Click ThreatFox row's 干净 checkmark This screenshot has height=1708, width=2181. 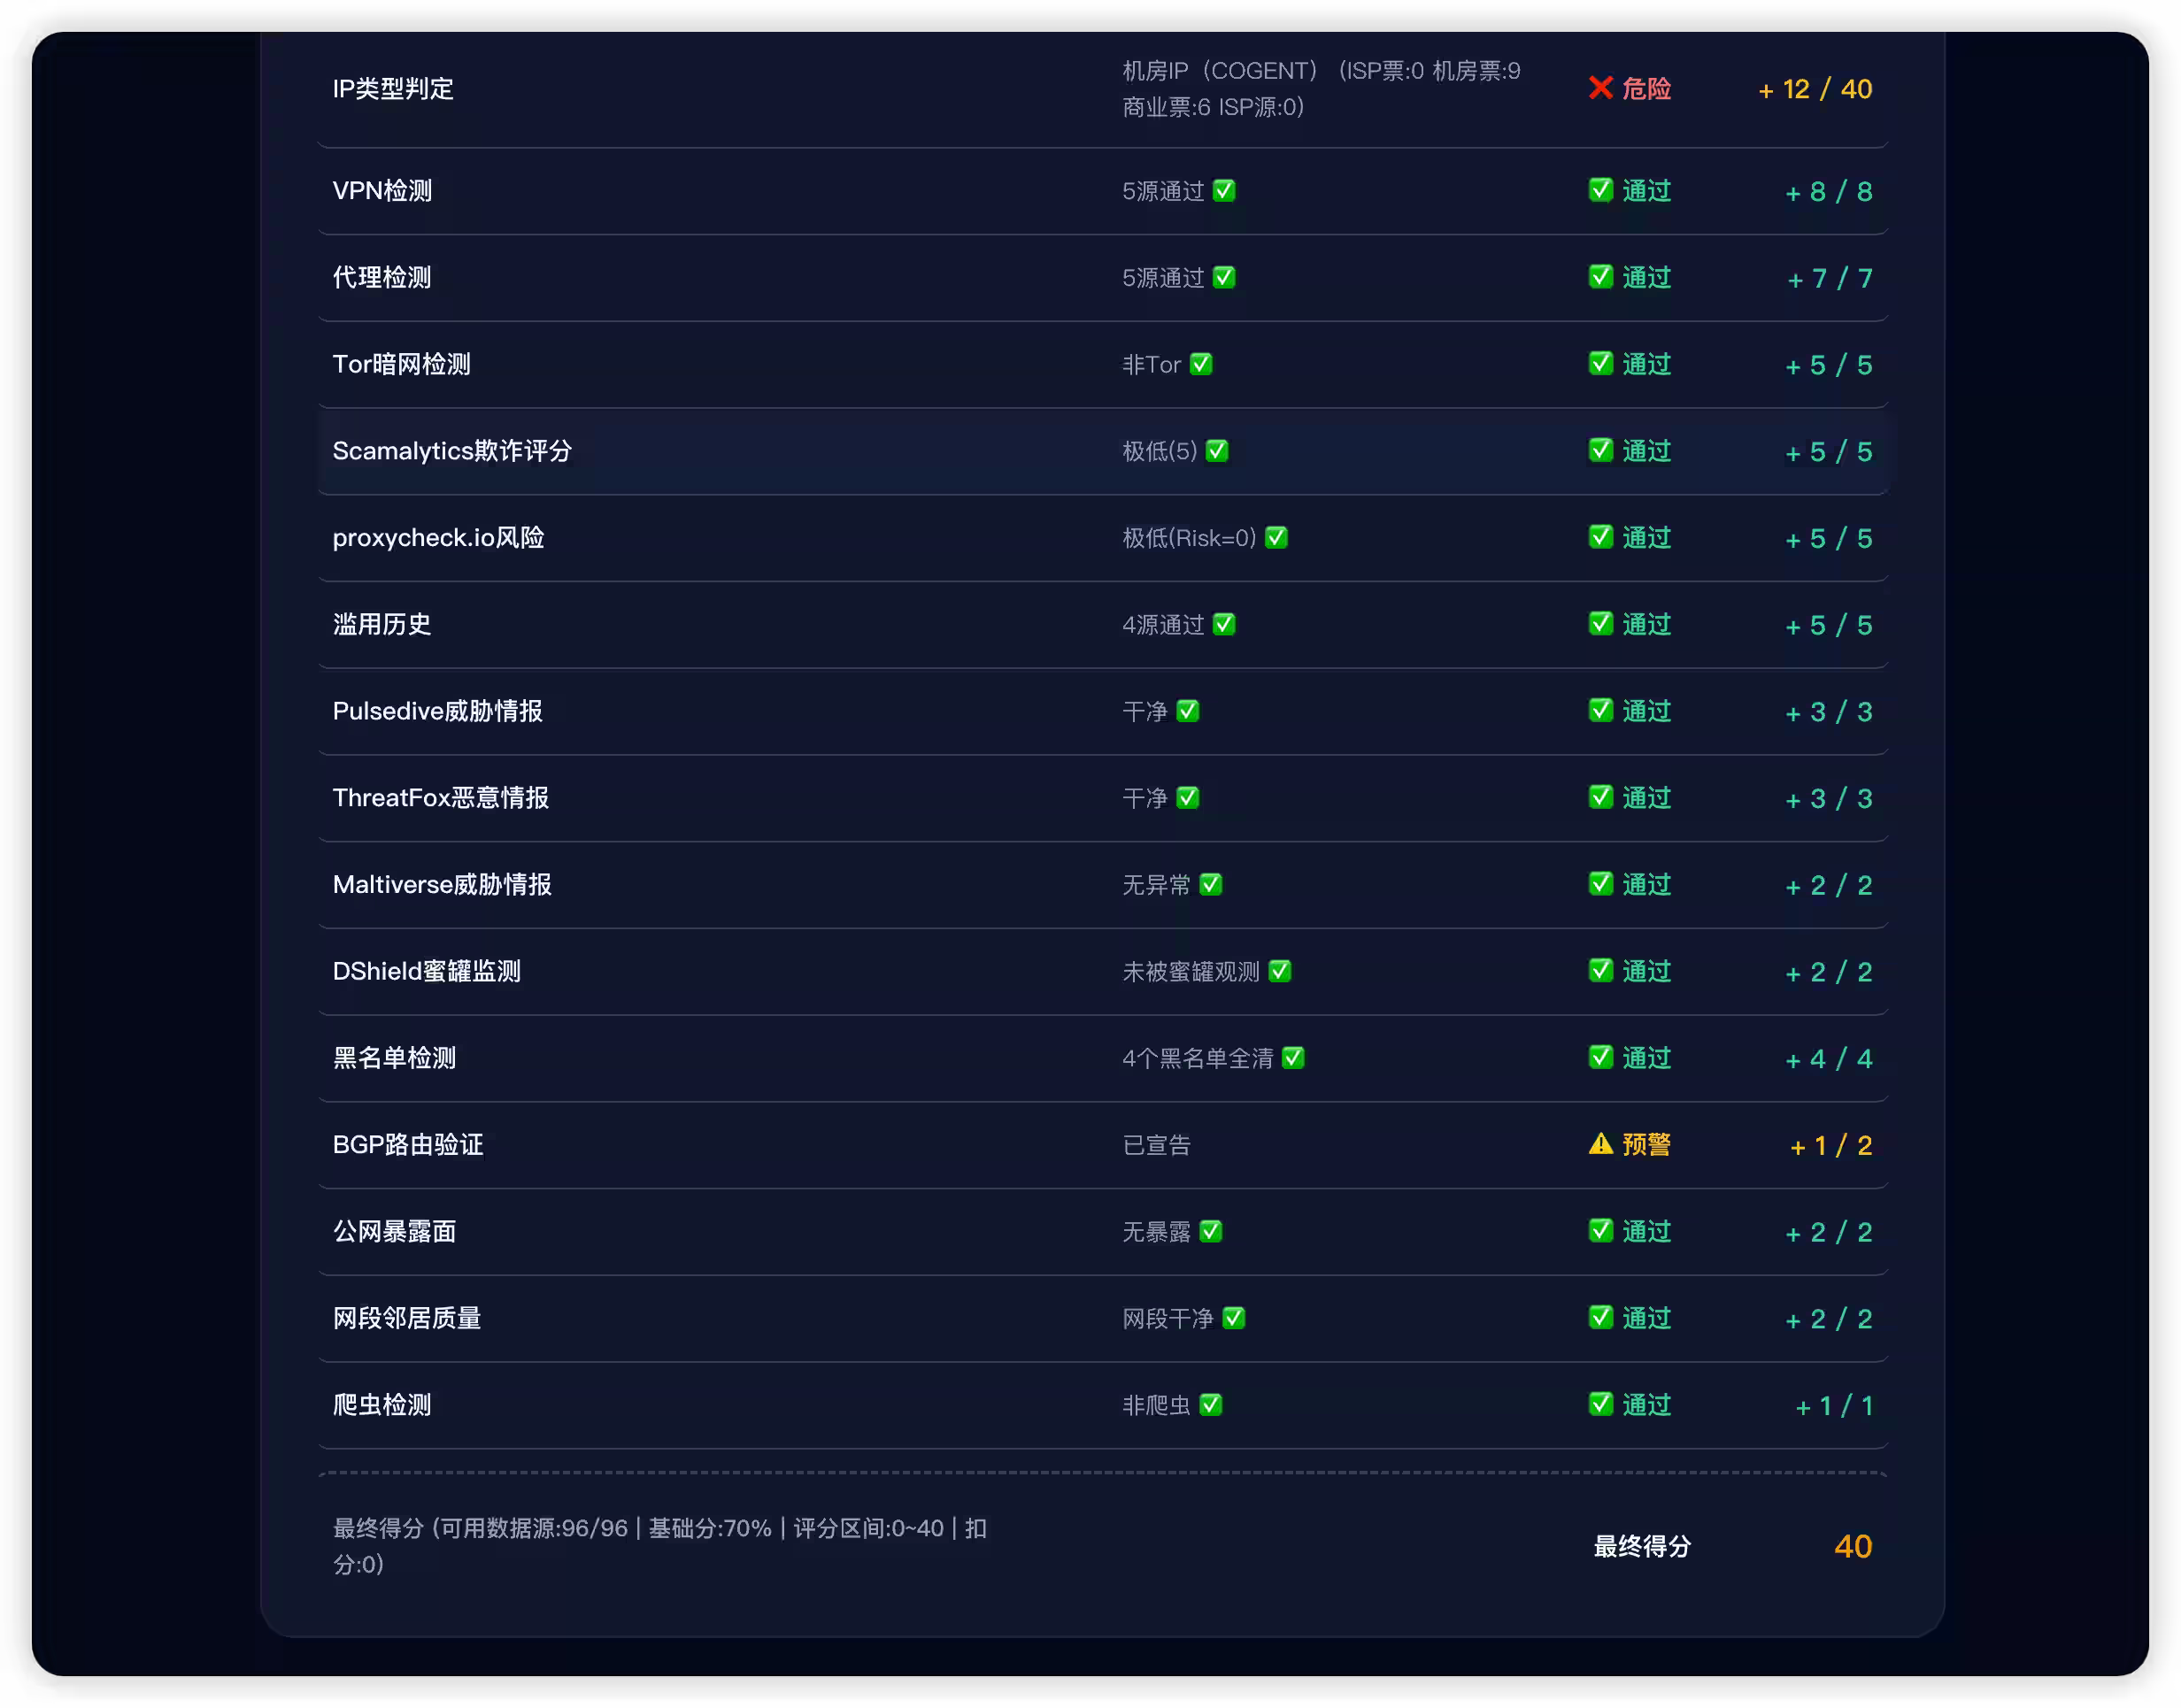(x=1187, y=797)
